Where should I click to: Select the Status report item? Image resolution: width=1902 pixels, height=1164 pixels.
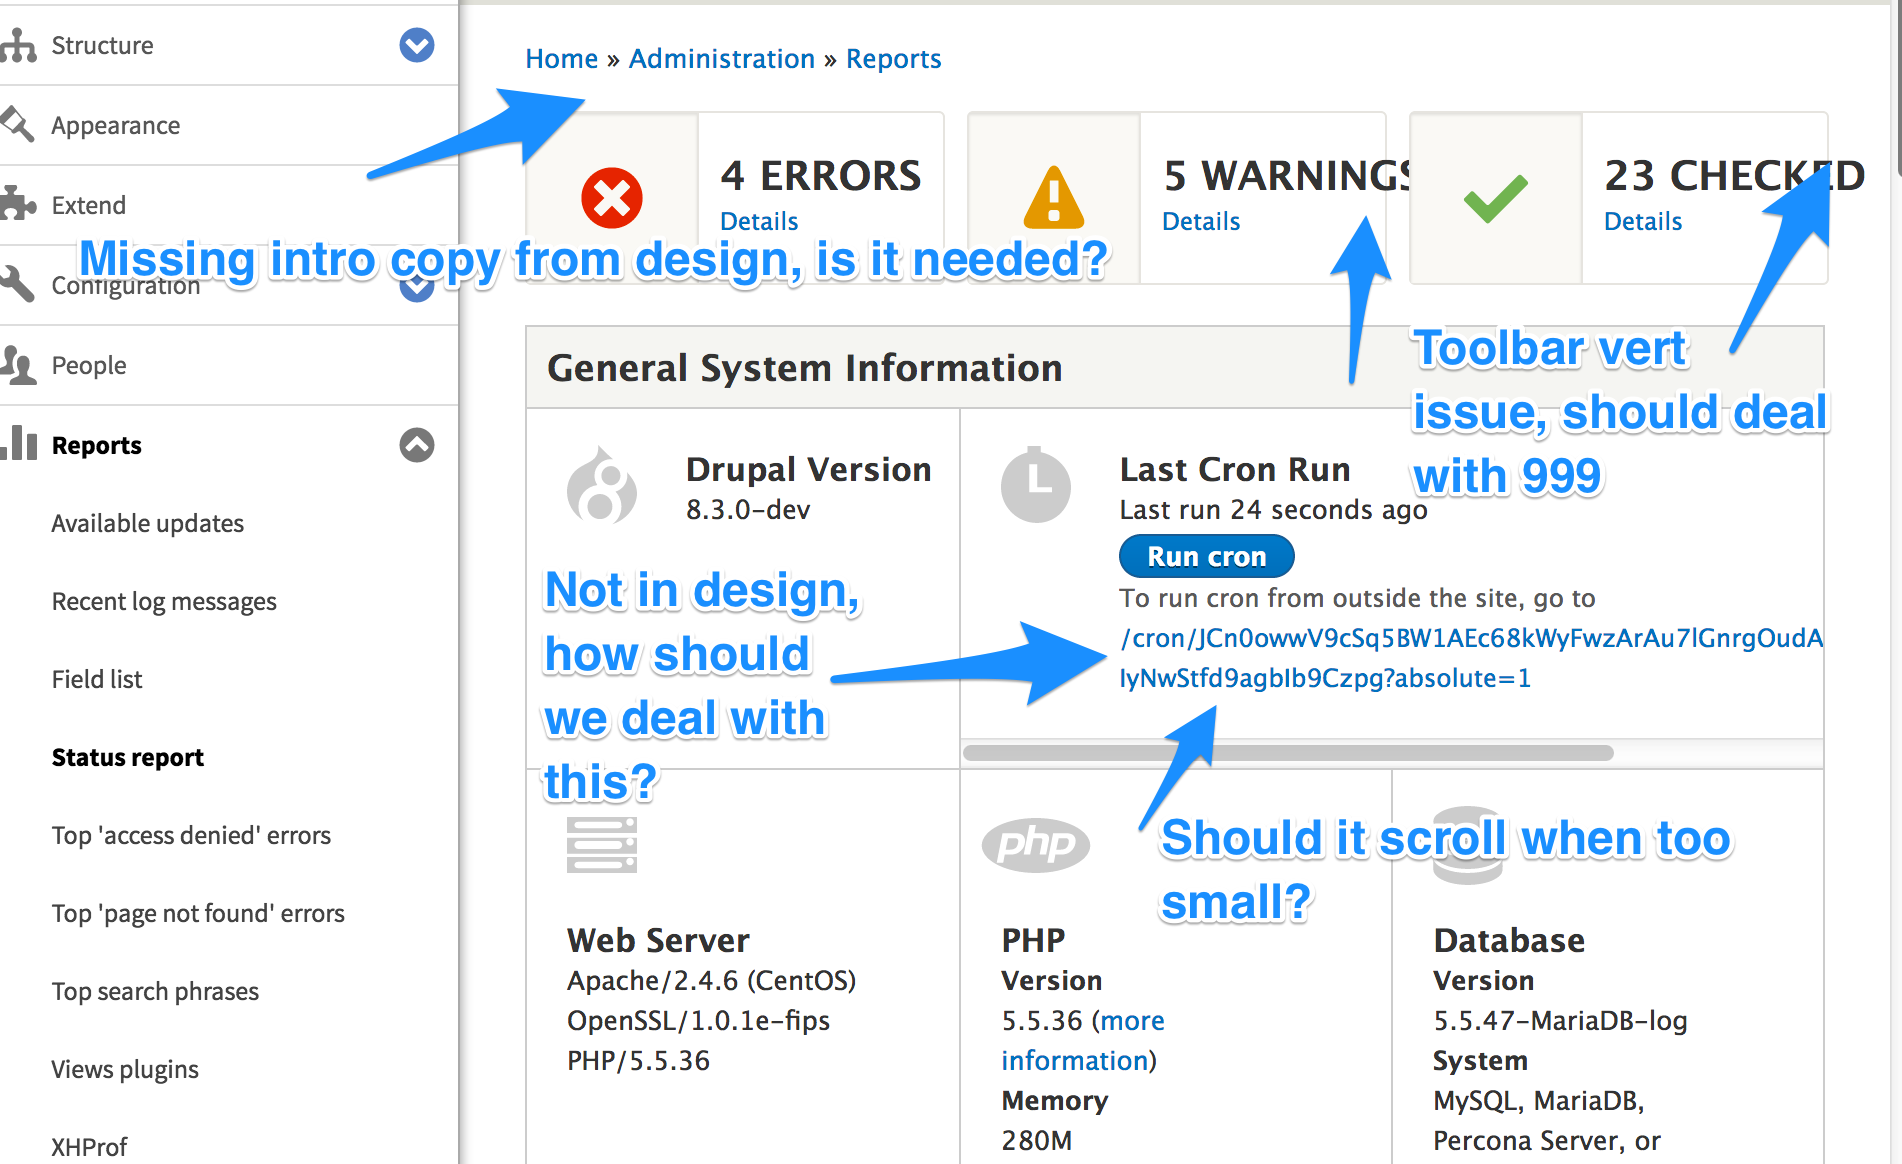[x=128, y=757]
